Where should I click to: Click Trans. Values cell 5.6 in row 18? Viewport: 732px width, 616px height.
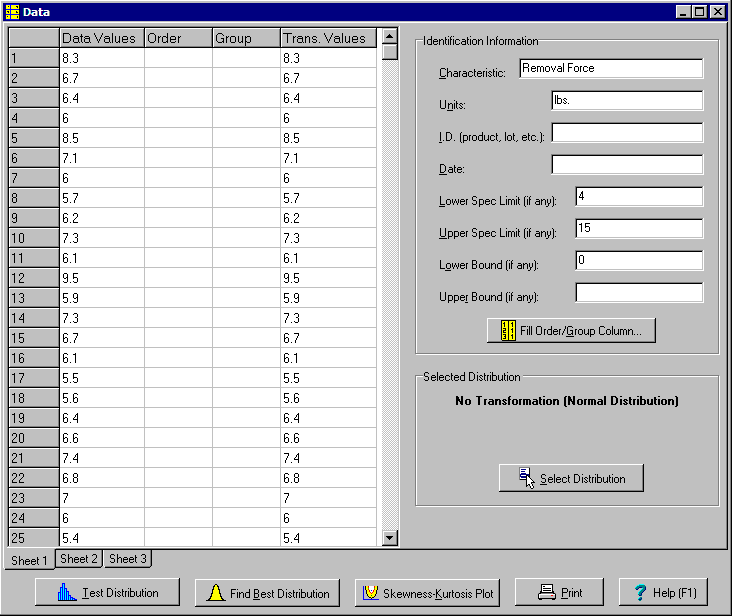point(329,398)
